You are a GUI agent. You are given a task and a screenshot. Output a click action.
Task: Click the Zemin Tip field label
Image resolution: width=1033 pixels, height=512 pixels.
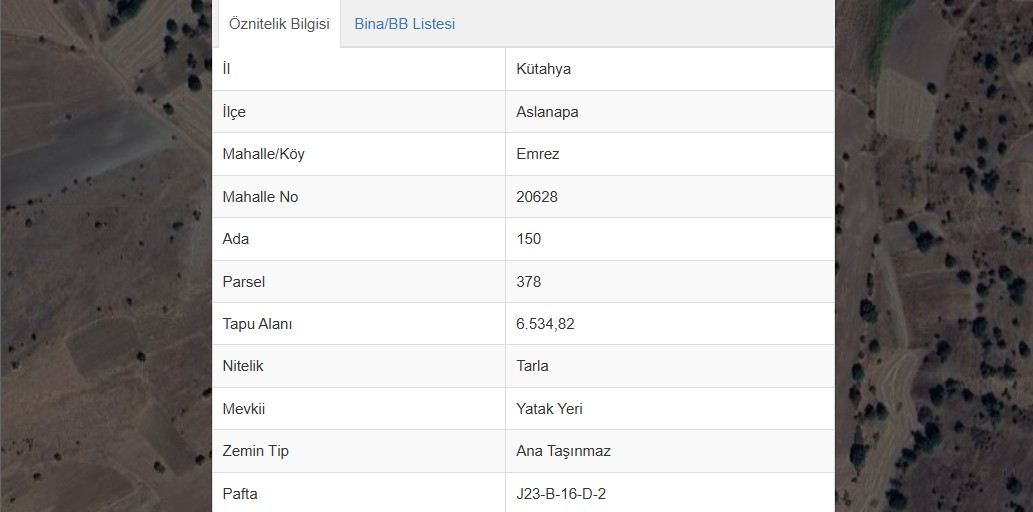(x=256, y=451)
